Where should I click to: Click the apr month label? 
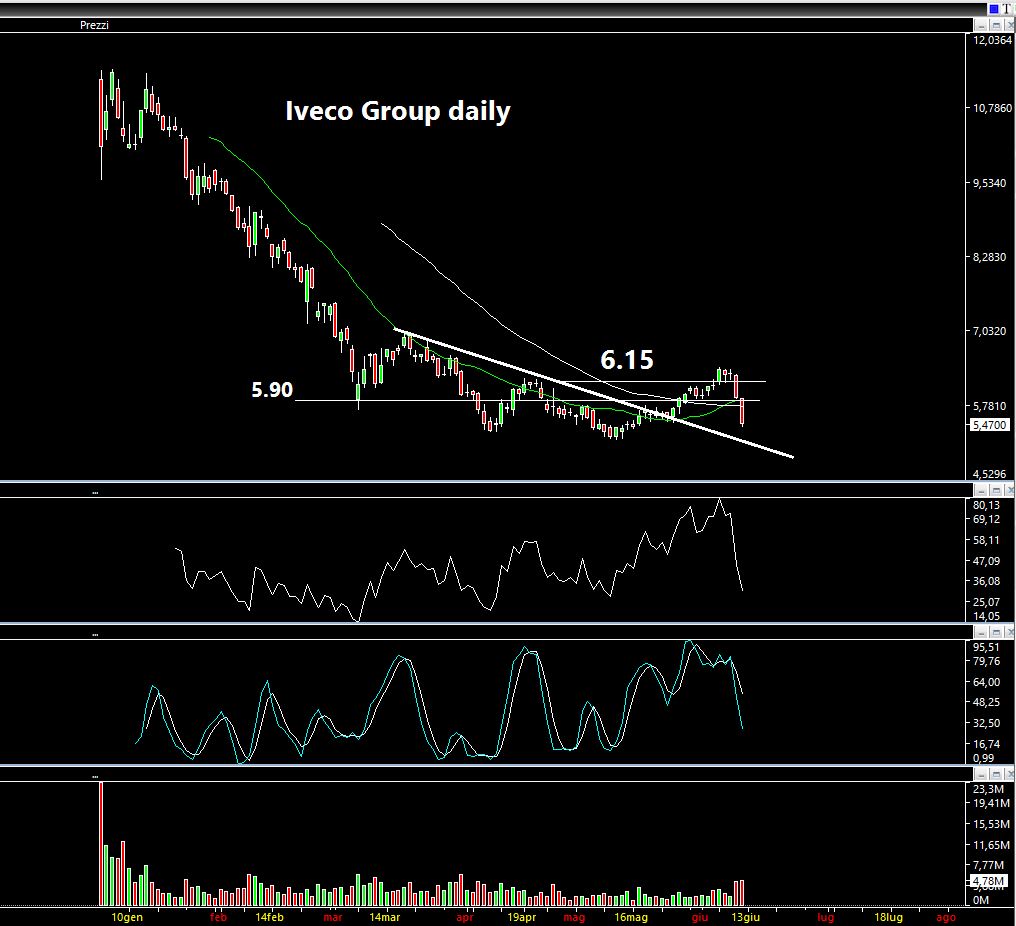(465, 917)
